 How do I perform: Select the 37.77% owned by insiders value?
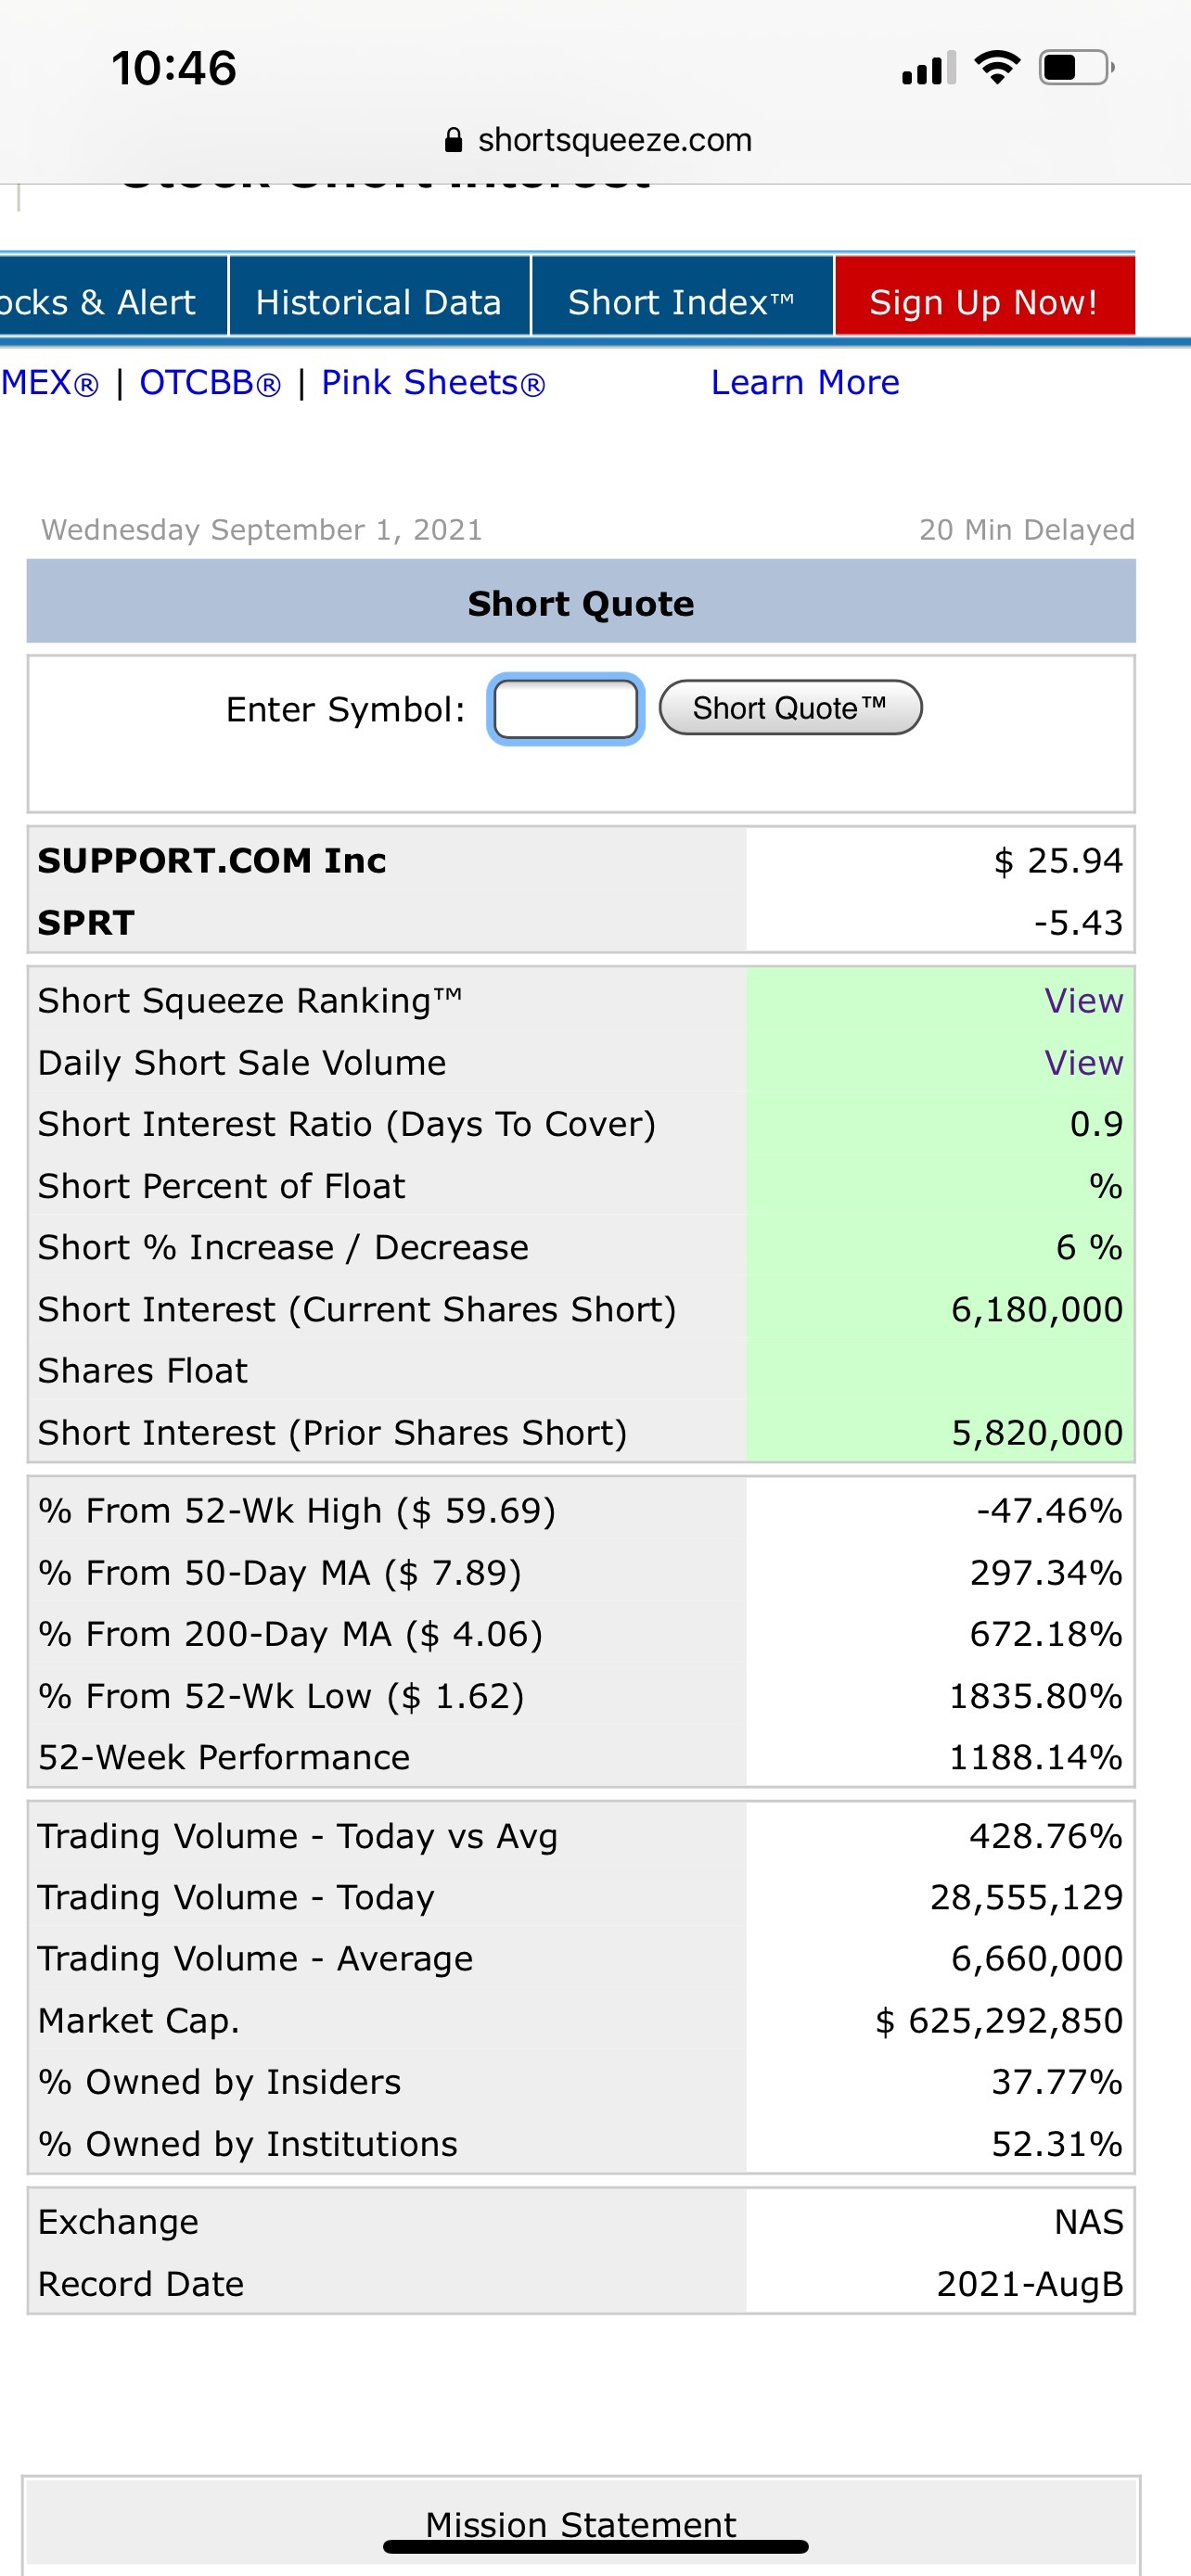(1057, 2083)
